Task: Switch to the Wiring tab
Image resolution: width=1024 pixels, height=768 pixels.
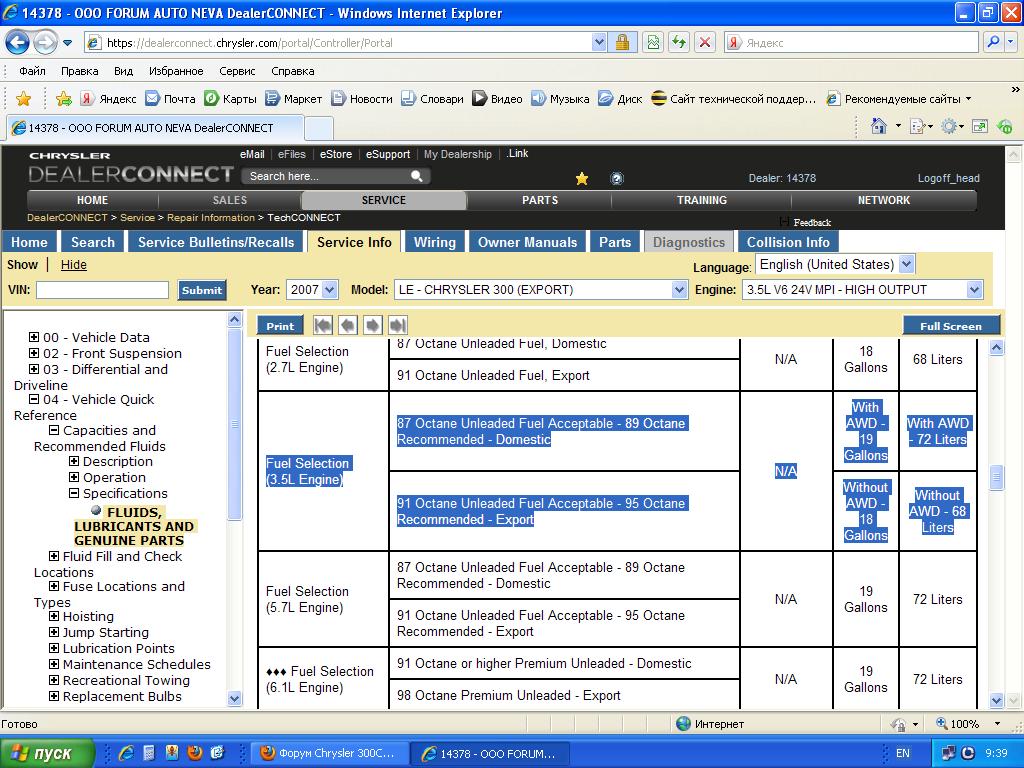Action: pos(435,242)
